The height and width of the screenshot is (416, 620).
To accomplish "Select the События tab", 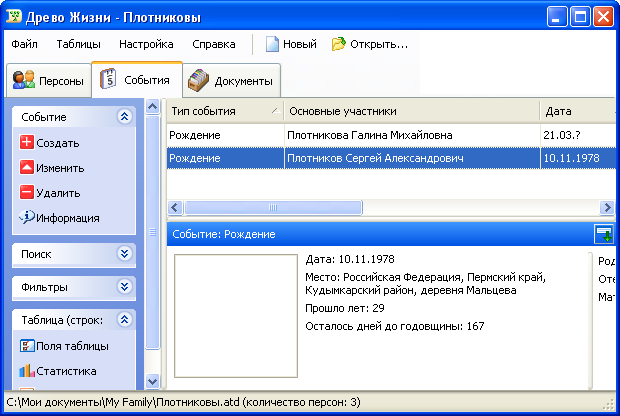I will coord(137,79).
